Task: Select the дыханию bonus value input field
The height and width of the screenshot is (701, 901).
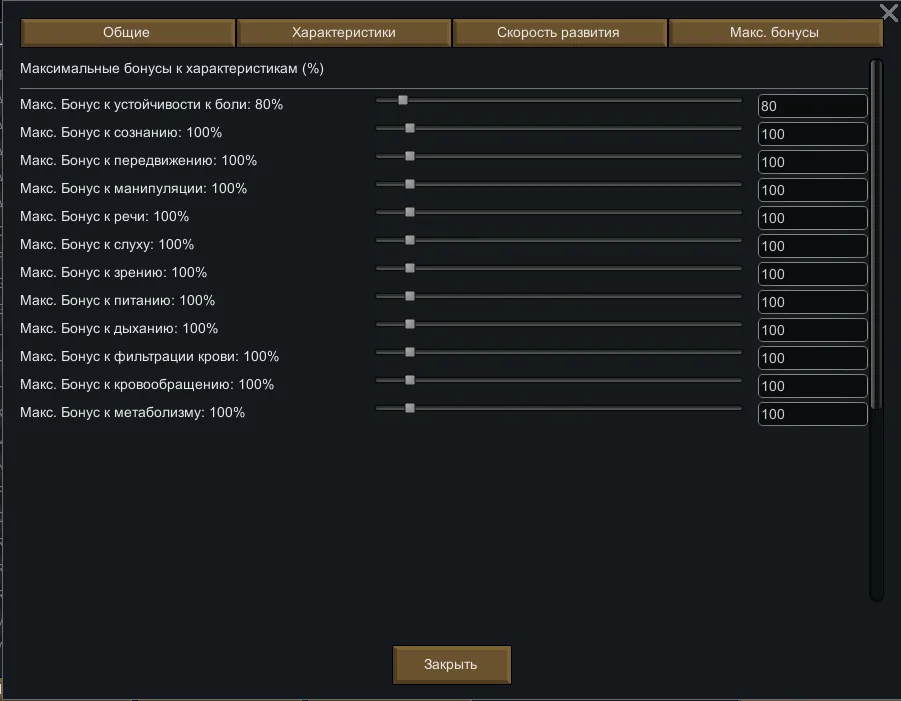Action: click(812, 330)
